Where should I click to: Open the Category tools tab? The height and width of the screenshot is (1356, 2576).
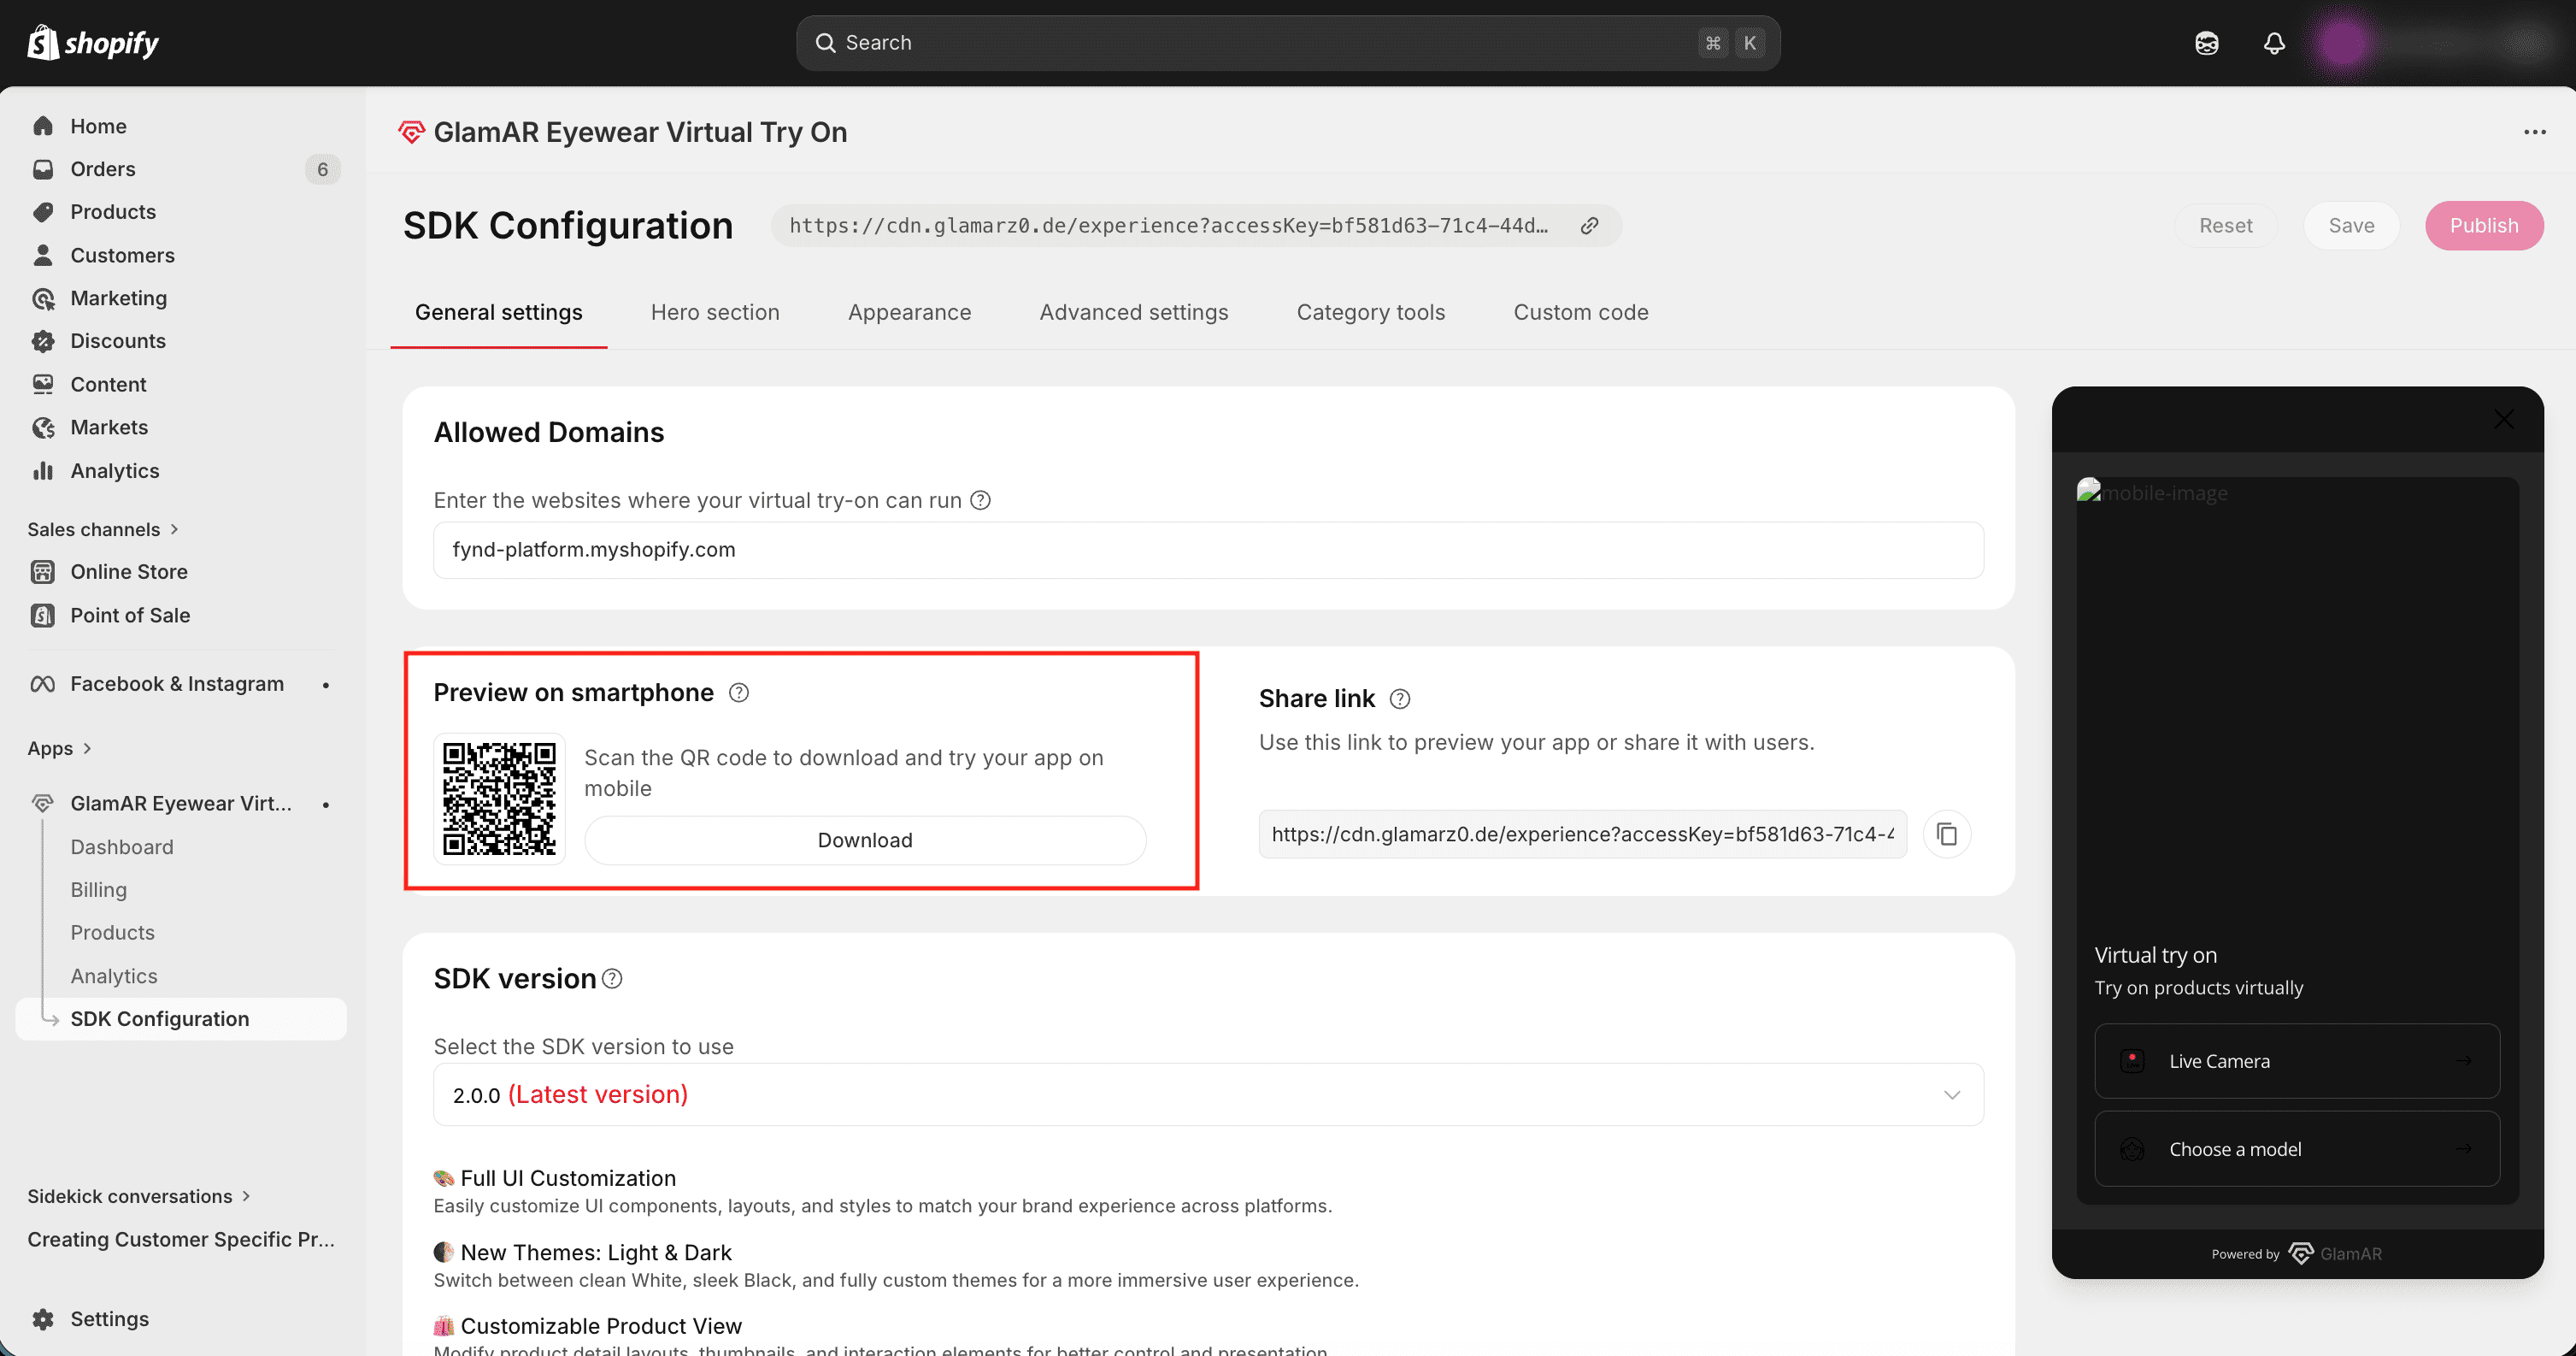[x=1370, y=312]
